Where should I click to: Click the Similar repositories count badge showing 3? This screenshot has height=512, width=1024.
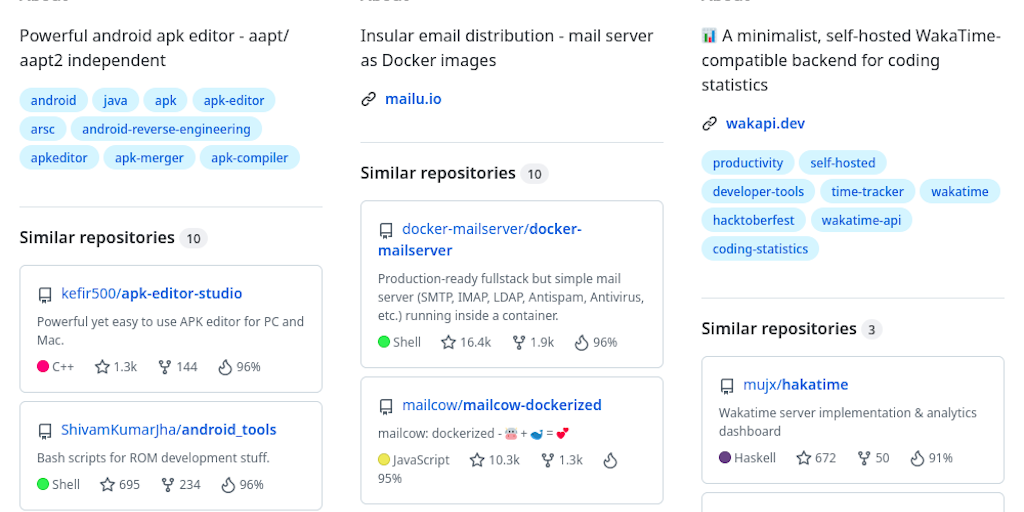[x=872, y=329]
